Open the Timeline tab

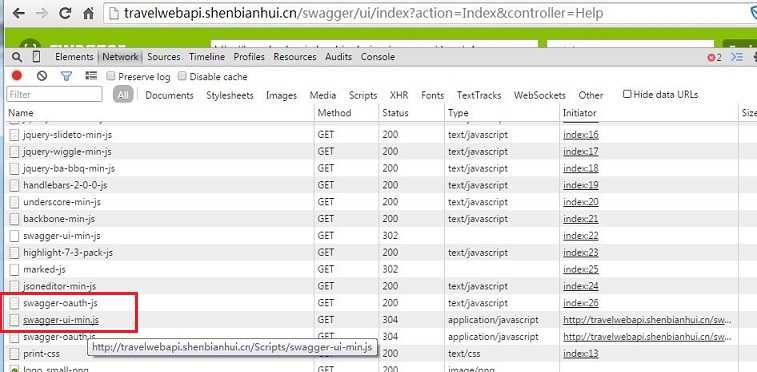pos(207,57)
